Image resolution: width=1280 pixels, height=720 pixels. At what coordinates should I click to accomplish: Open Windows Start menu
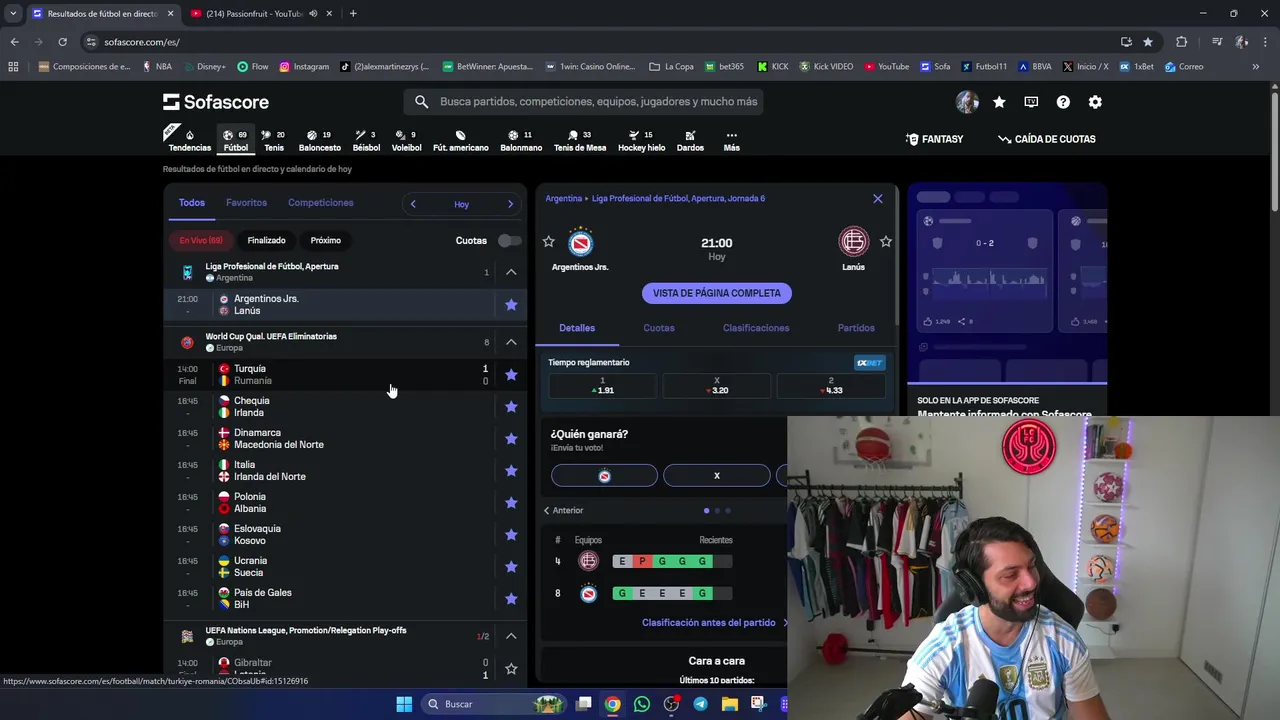pos(404,704)
